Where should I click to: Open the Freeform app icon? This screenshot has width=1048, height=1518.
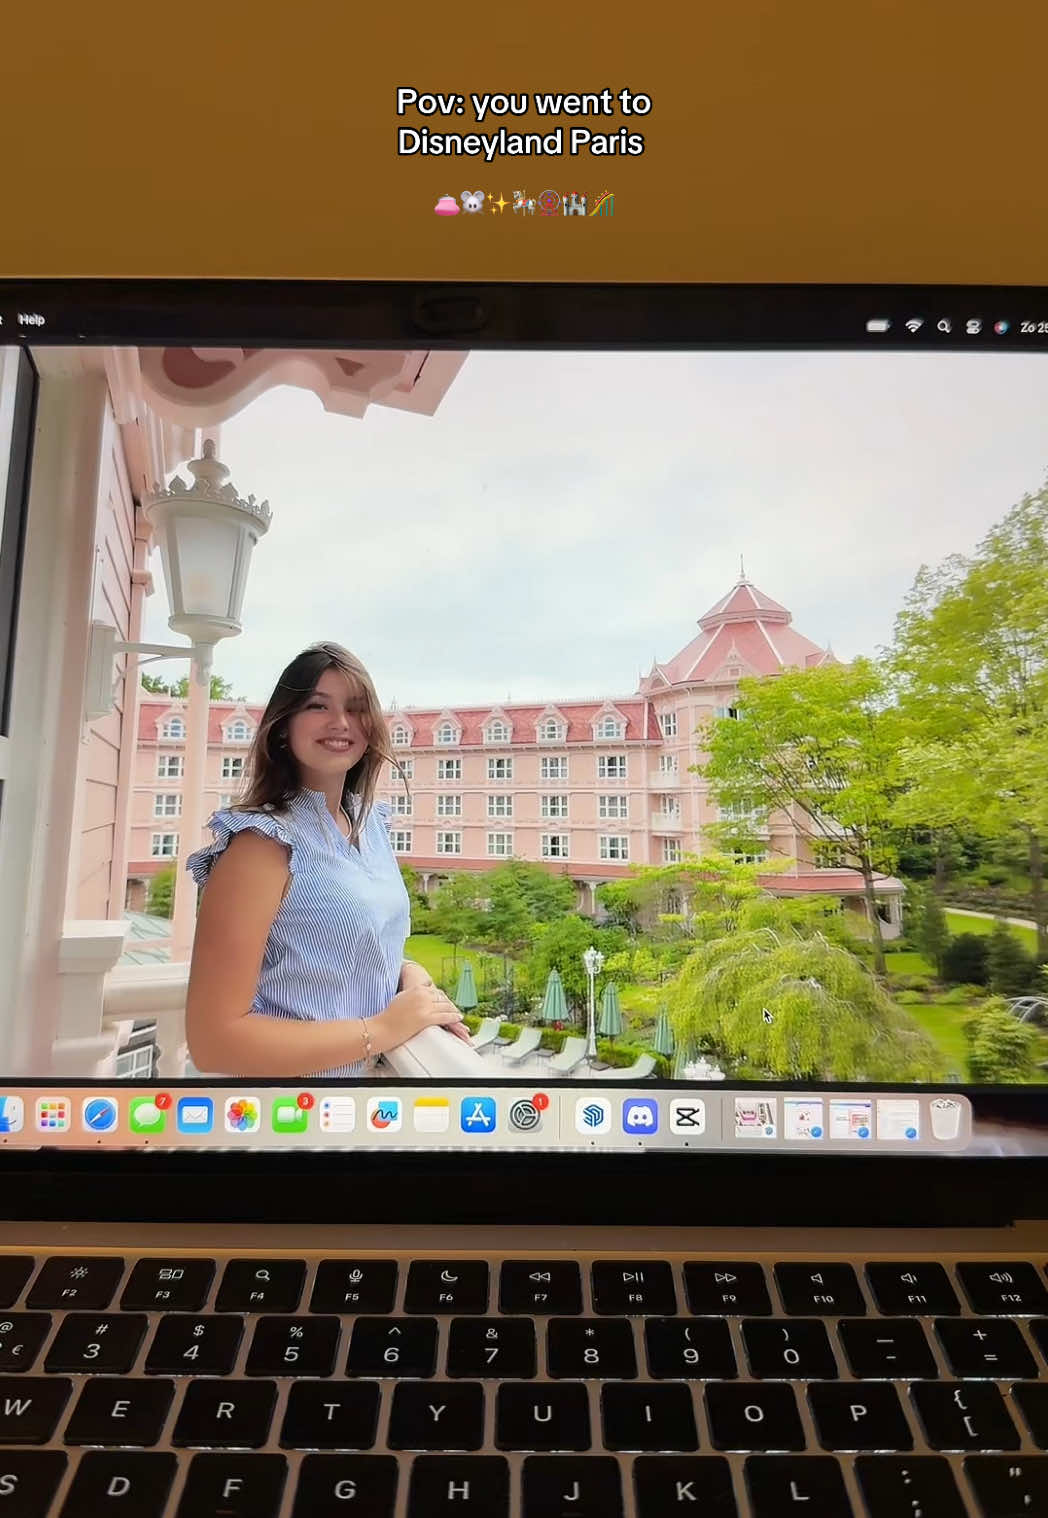click(x=381, y=1118)
